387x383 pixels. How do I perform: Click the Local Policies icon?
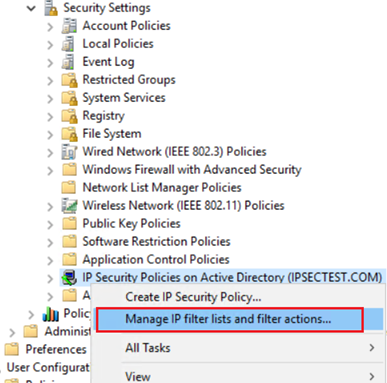pos(68,44)
